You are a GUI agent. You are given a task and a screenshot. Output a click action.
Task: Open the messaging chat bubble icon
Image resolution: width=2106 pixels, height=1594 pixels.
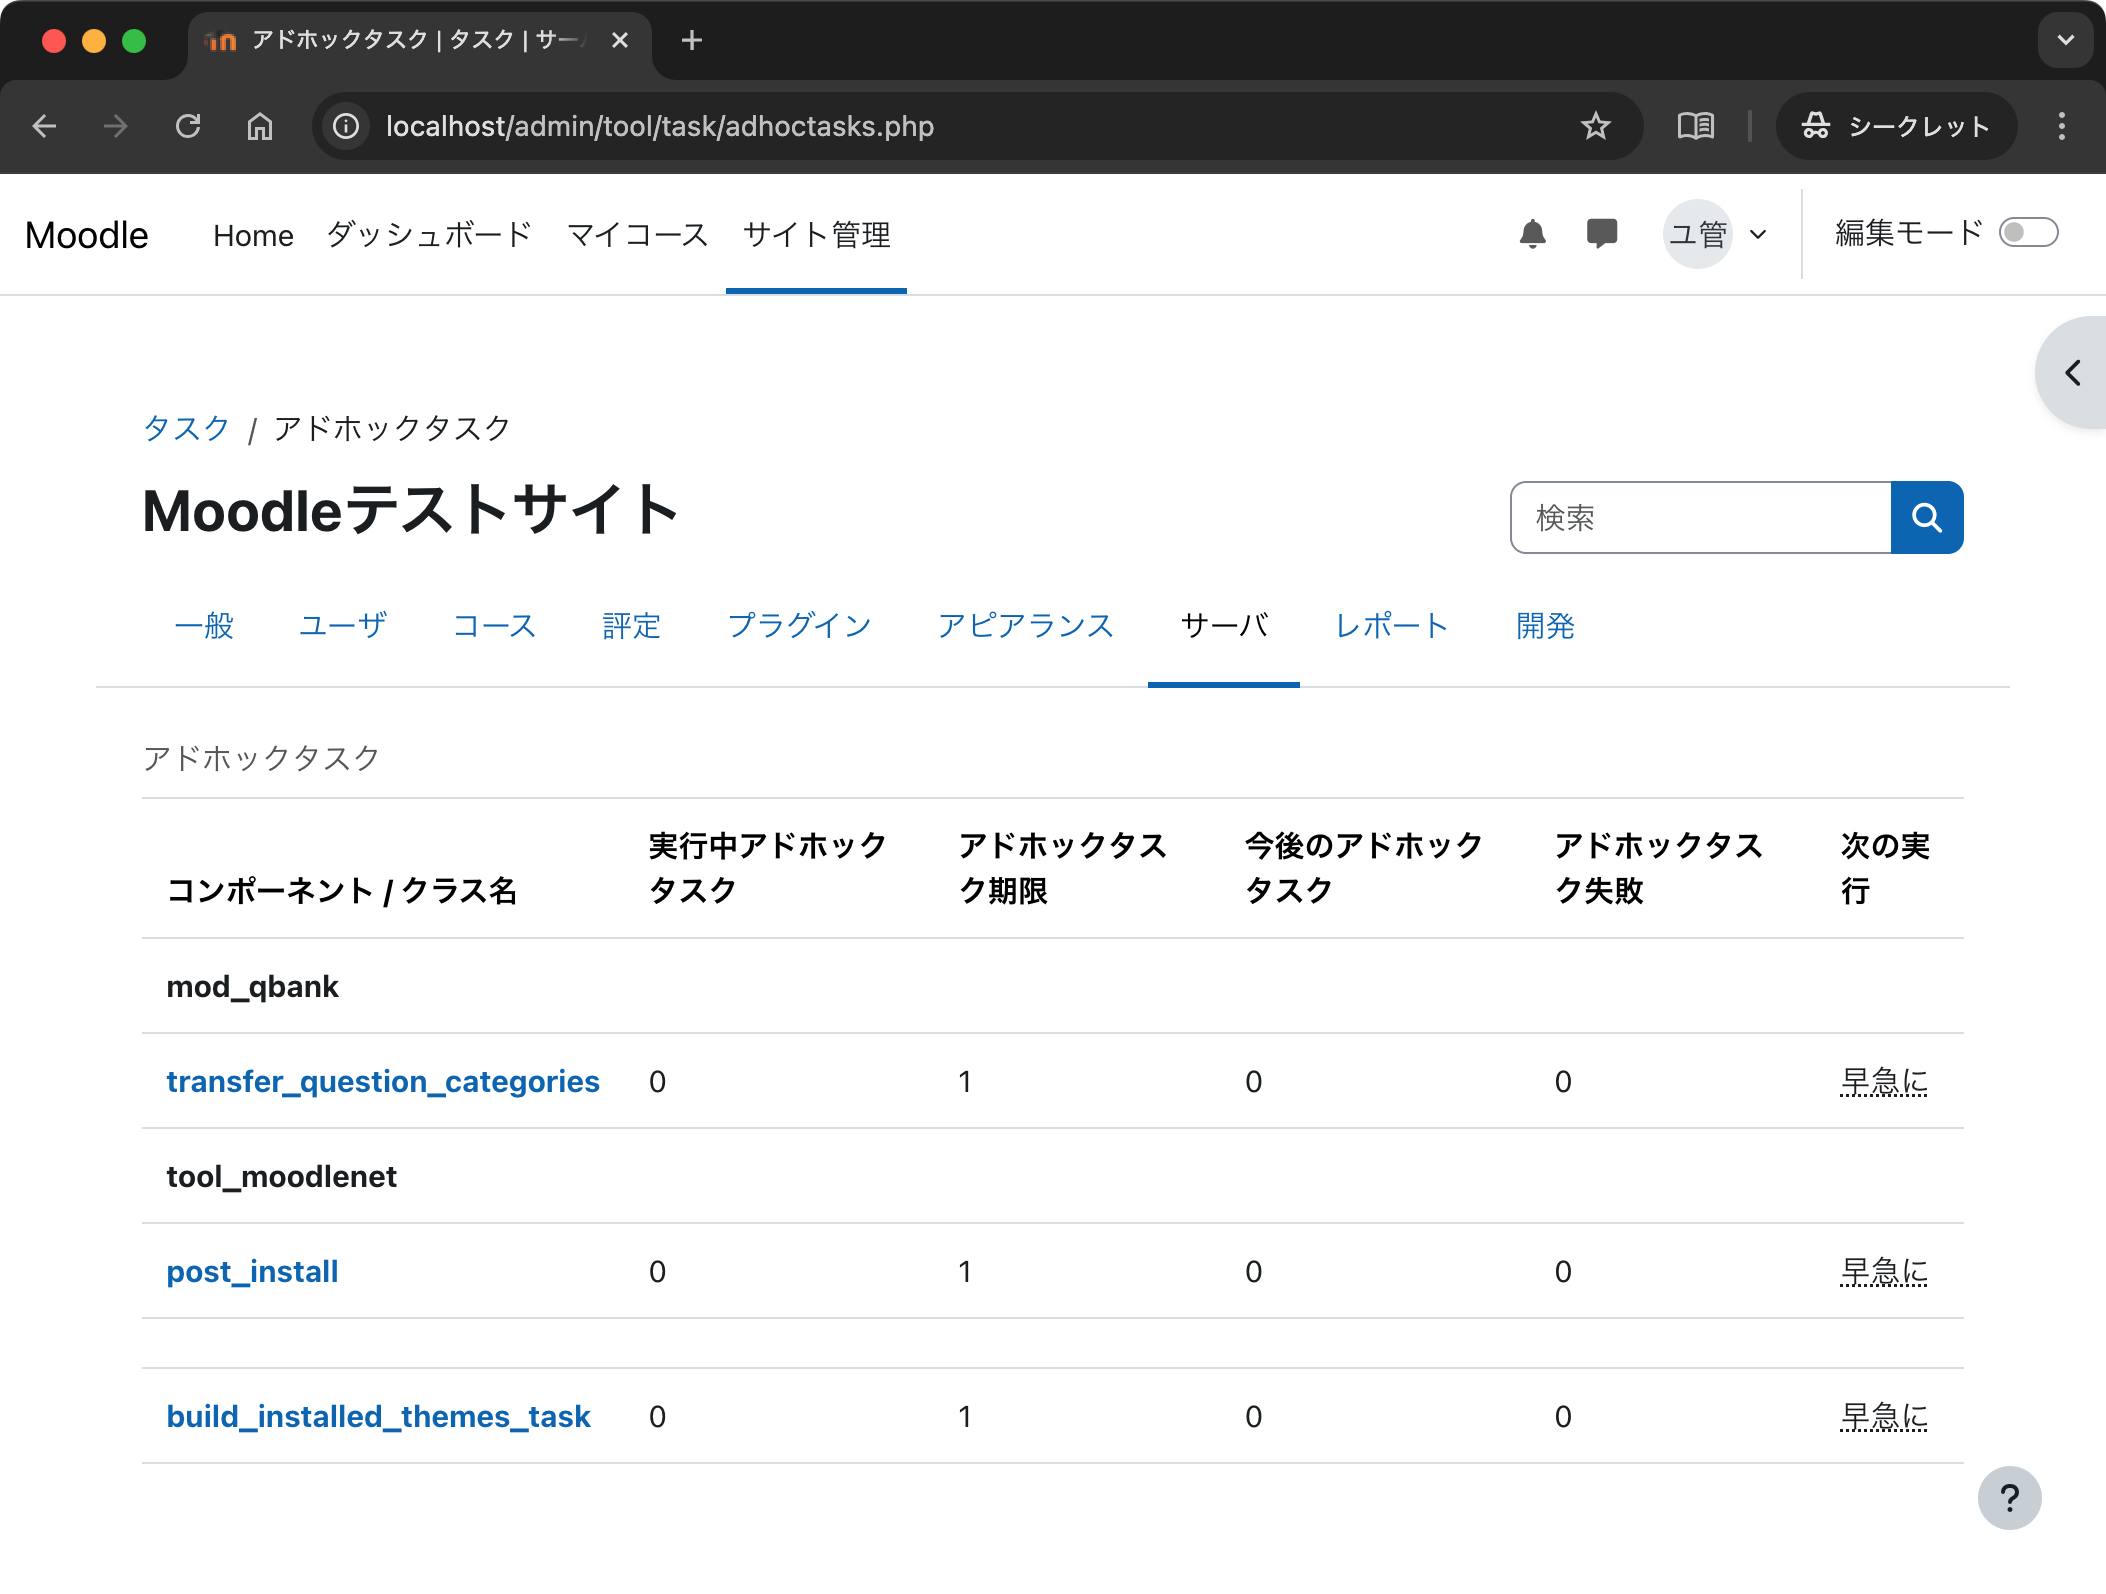1601,234
